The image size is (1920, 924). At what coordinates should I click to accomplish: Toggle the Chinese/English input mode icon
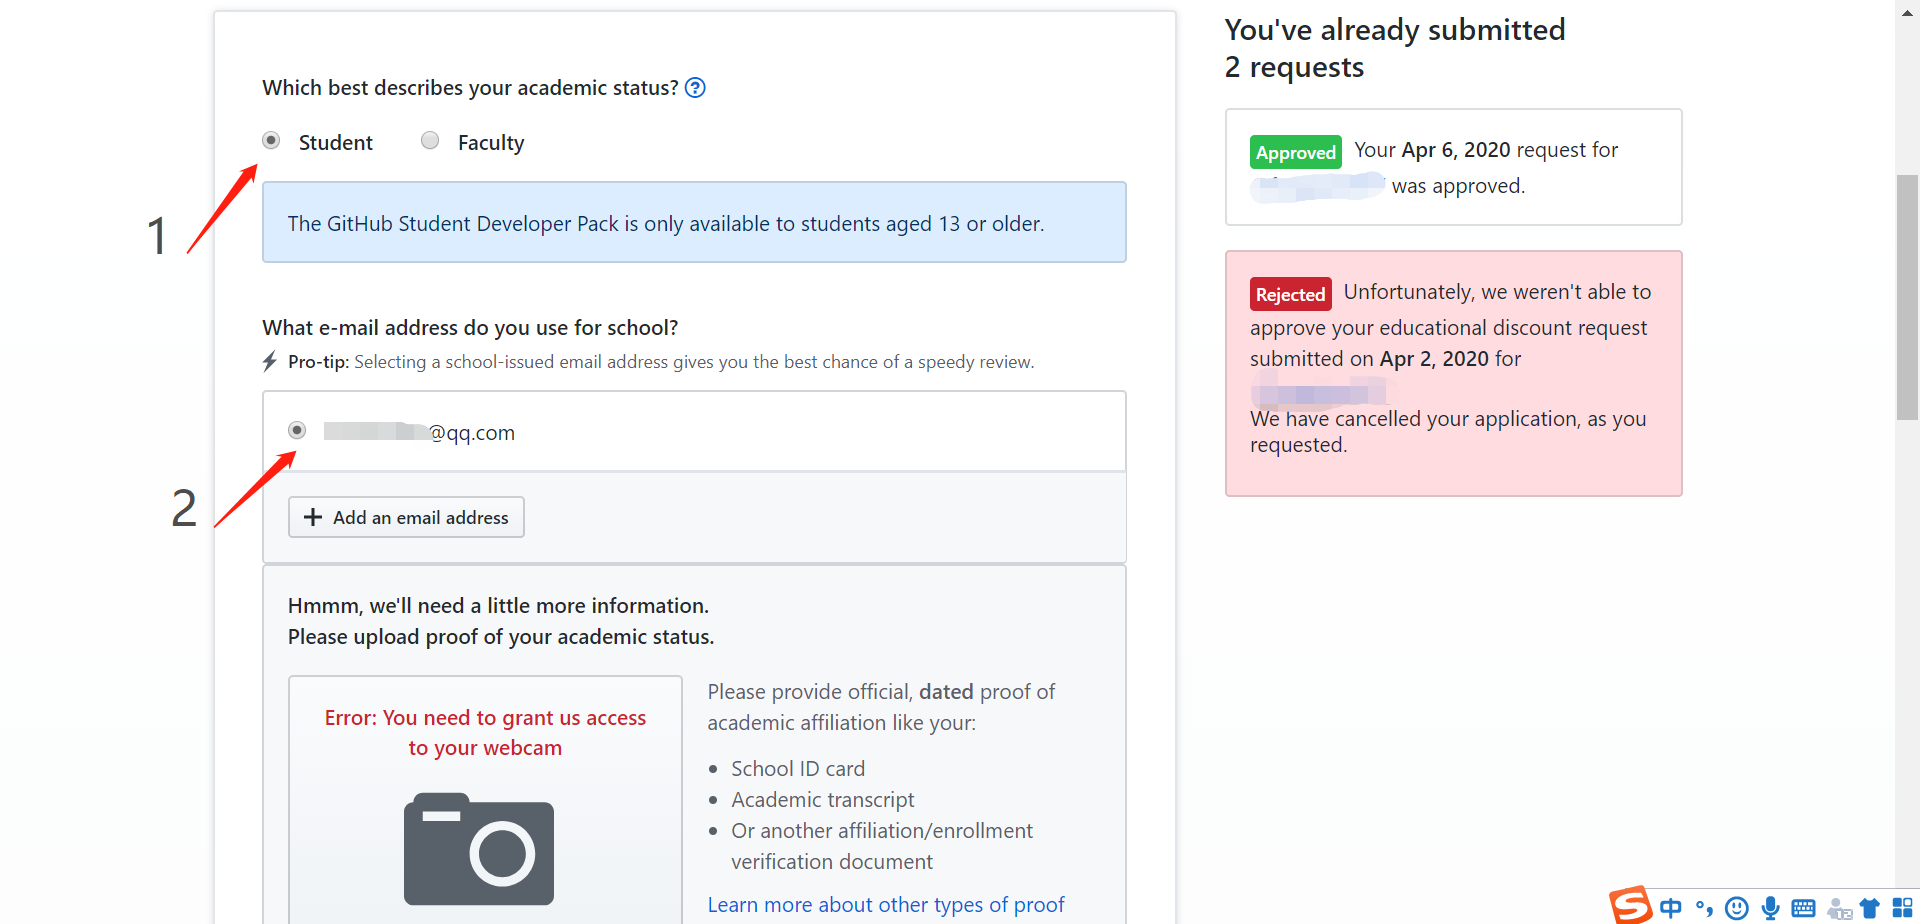click(1670, 908)
